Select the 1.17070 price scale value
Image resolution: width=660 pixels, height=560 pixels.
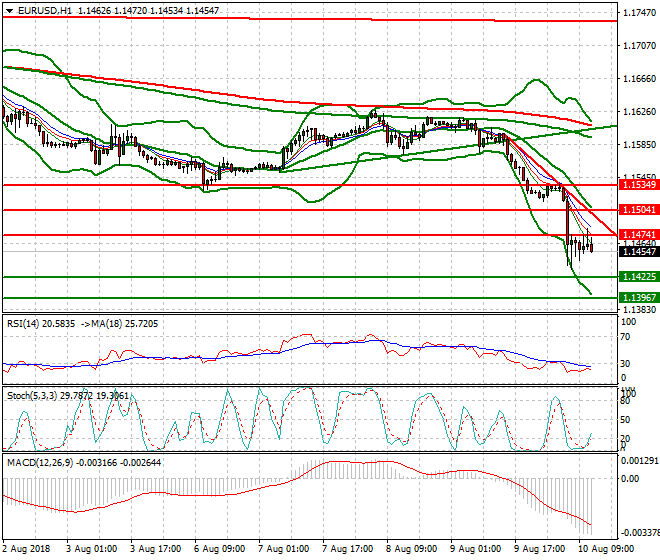(639, 45)
